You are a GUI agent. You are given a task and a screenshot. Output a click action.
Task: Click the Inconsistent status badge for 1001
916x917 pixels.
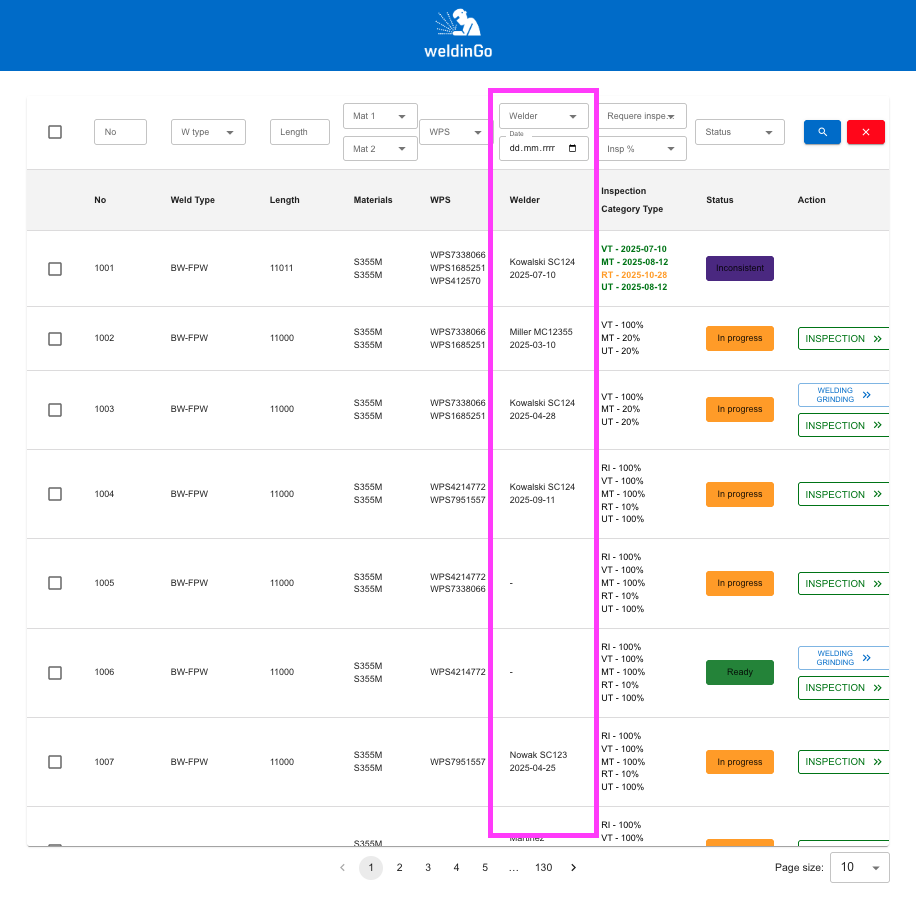click(x=739, y=268)
